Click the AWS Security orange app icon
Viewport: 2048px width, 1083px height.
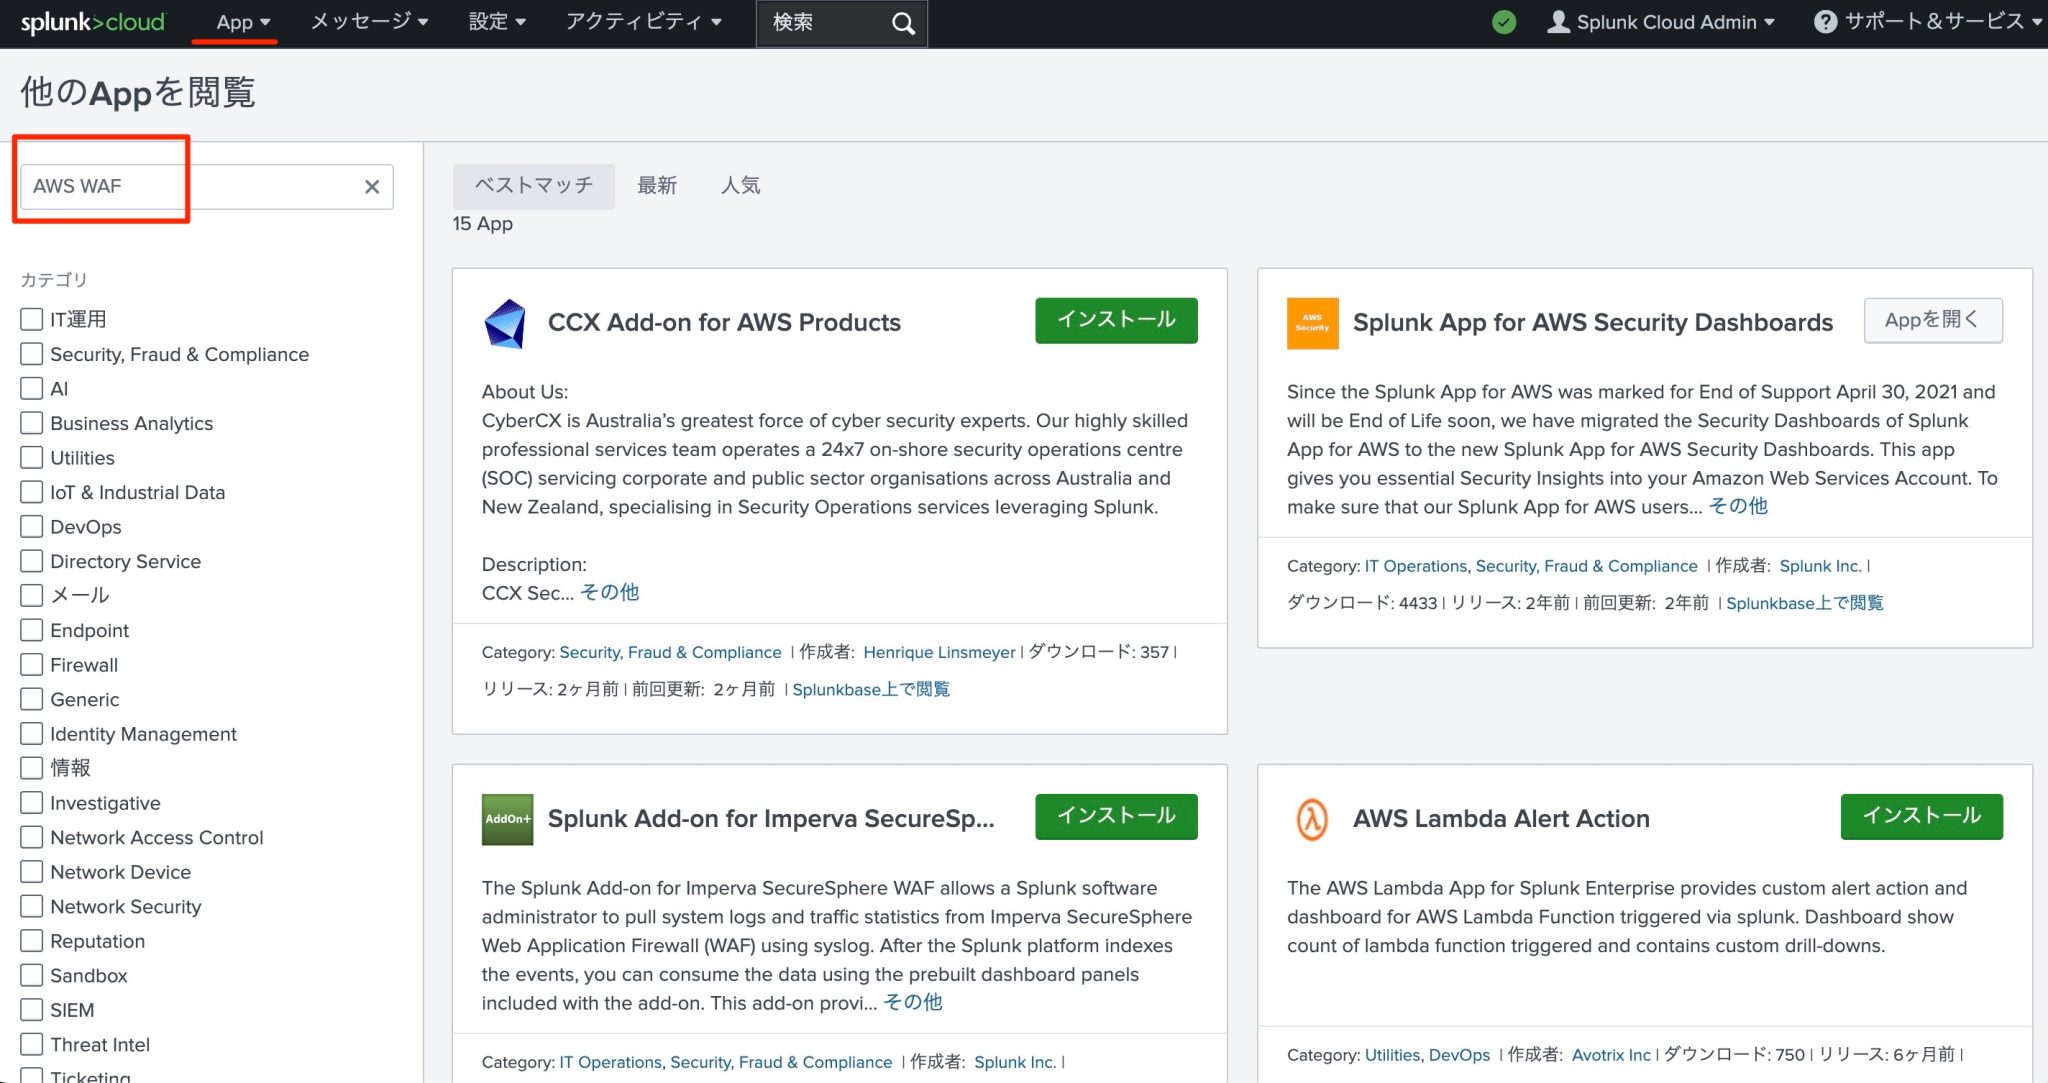[x=1312, y=322]
